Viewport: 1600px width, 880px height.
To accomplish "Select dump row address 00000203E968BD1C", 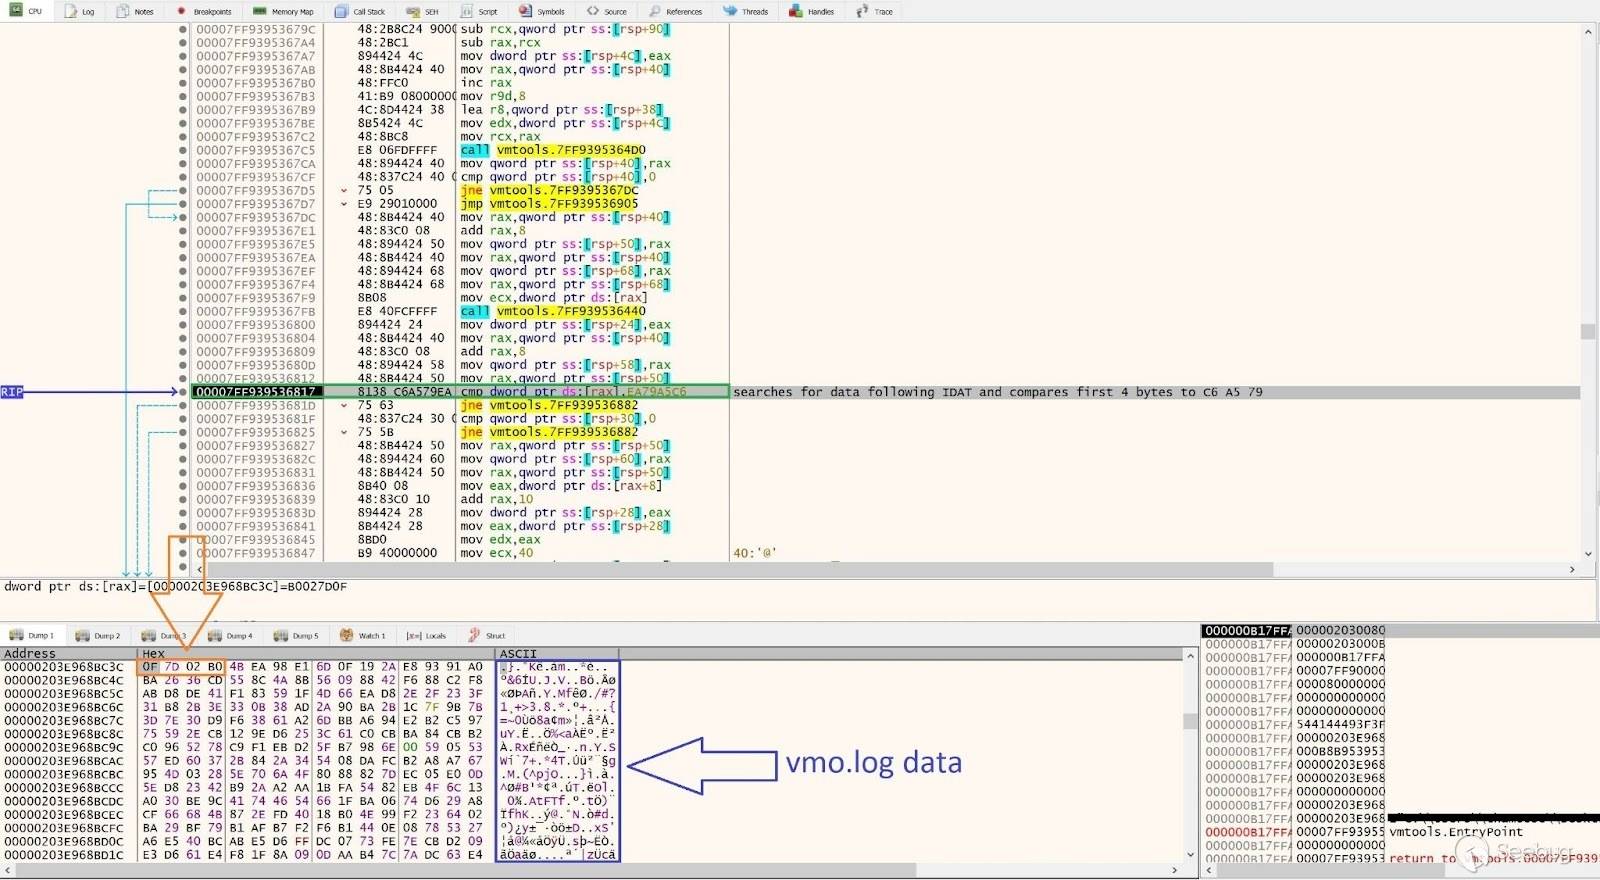I will pyautogui.click(x=64, y=855).
